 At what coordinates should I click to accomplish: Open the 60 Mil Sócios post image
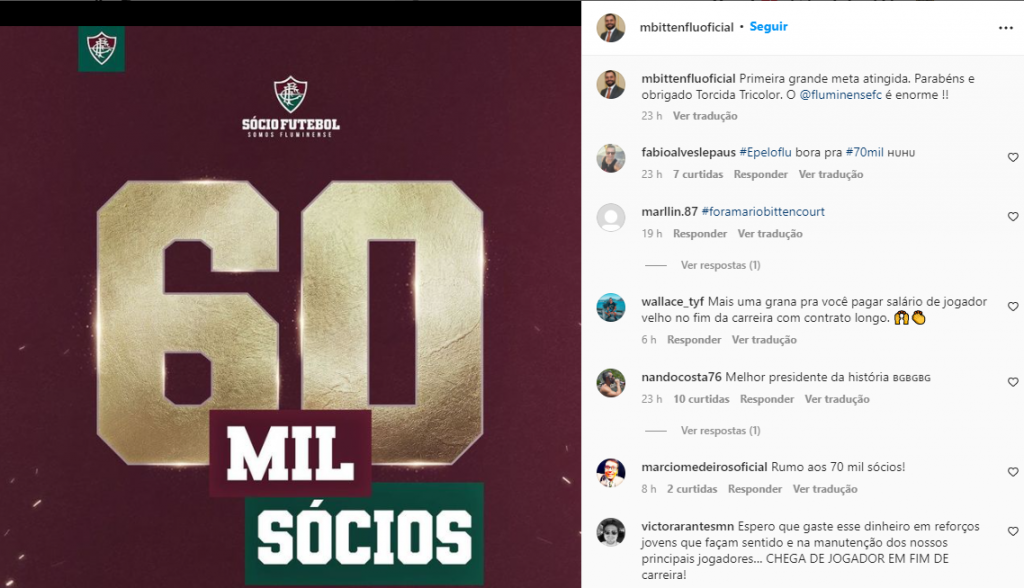[x=291, y=307]
